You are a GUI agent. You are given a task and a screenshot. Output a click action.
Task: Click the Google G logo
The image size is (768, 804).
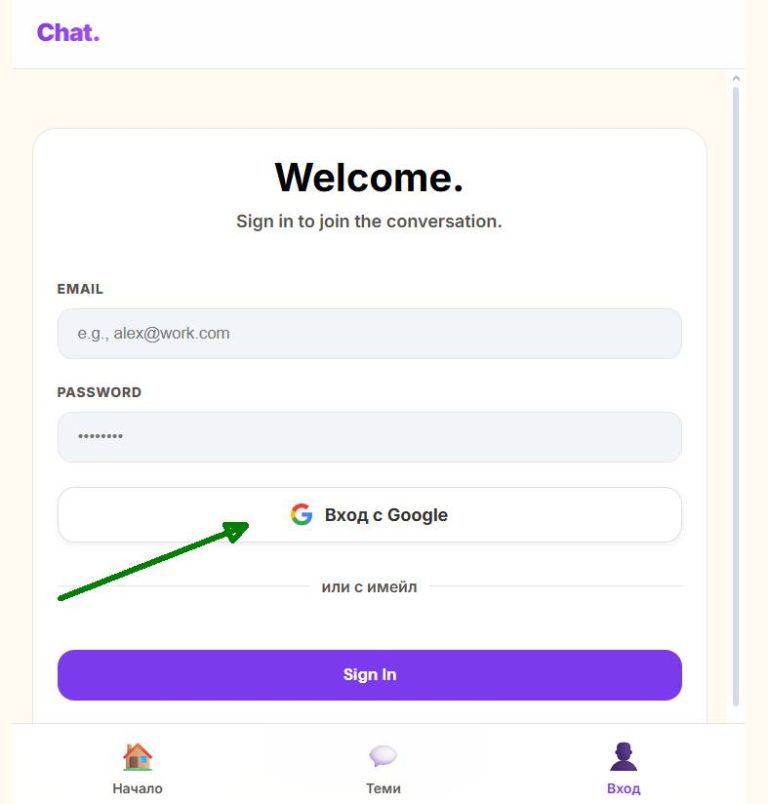tap(301, 514)
